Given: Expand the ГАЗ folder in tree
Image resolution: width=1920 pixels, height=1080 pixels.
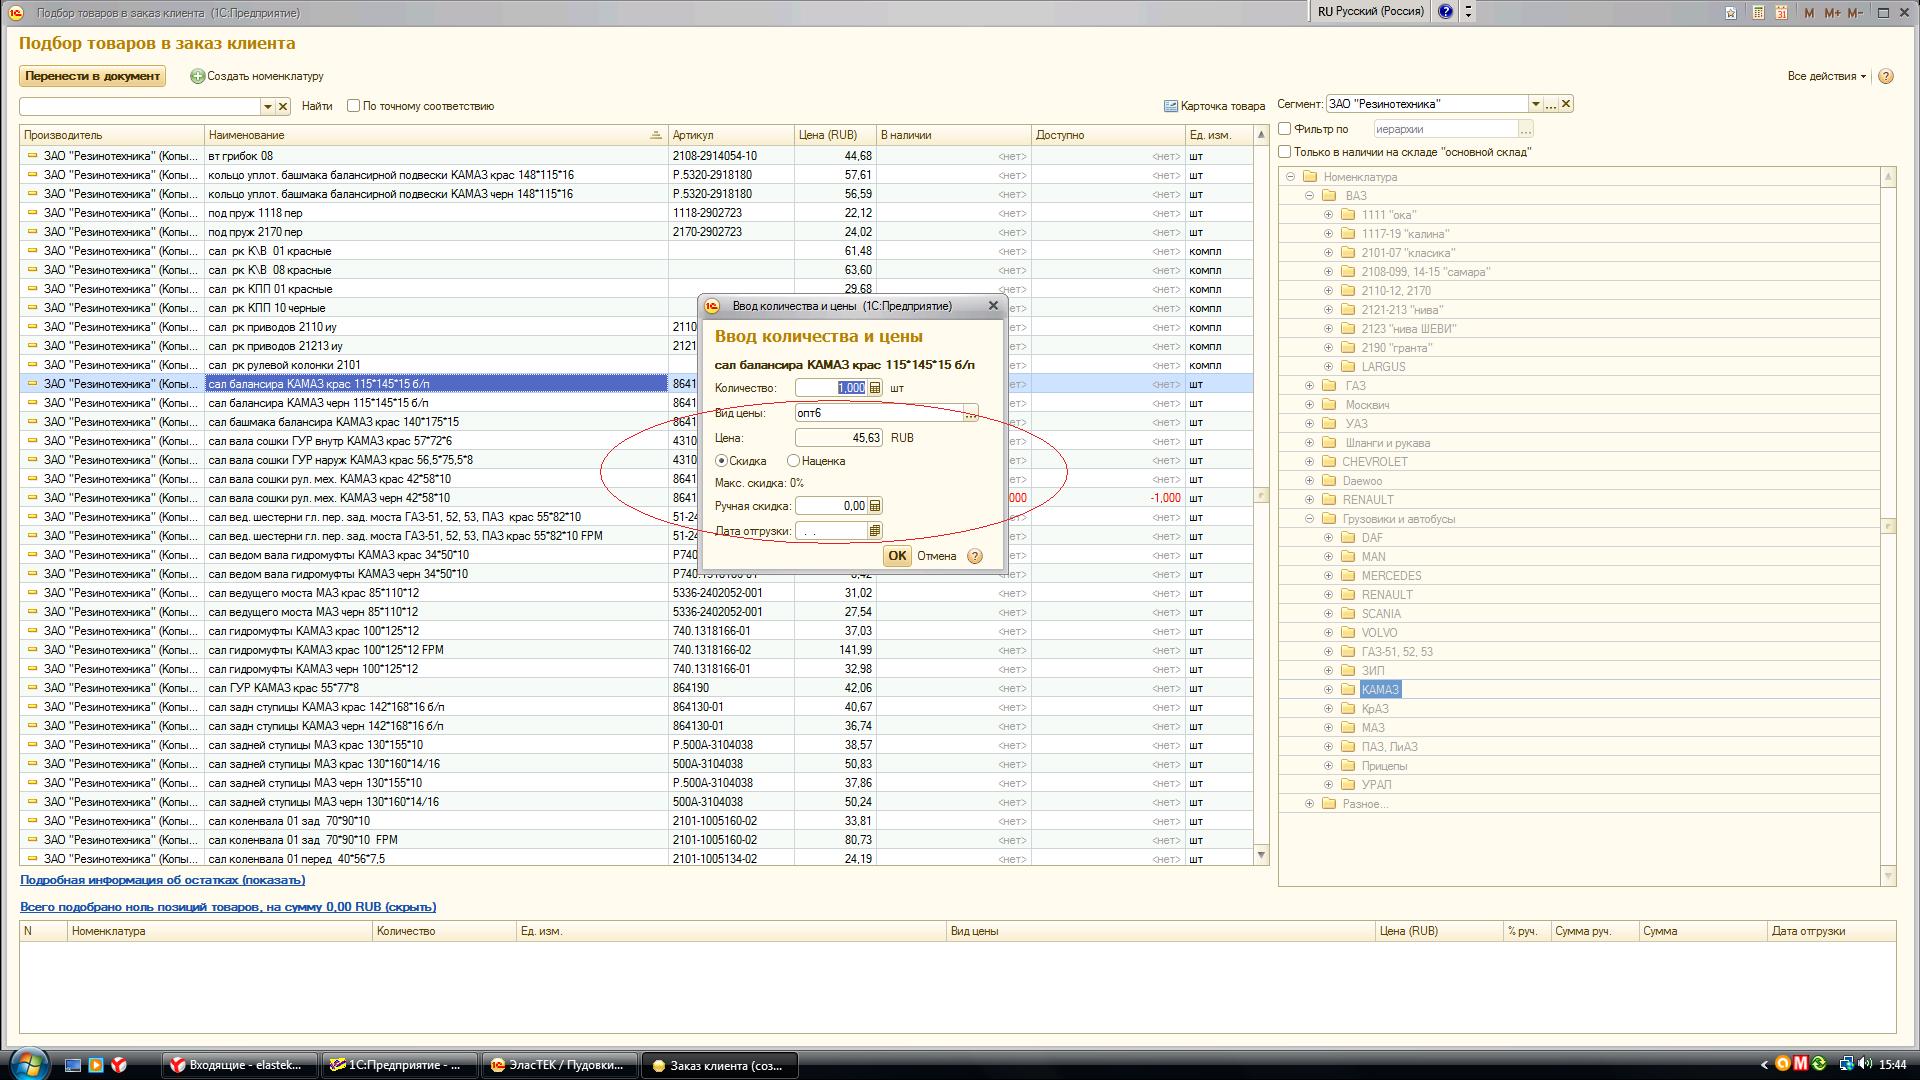Looking at the screenshot, I should tap(1309, 386).
